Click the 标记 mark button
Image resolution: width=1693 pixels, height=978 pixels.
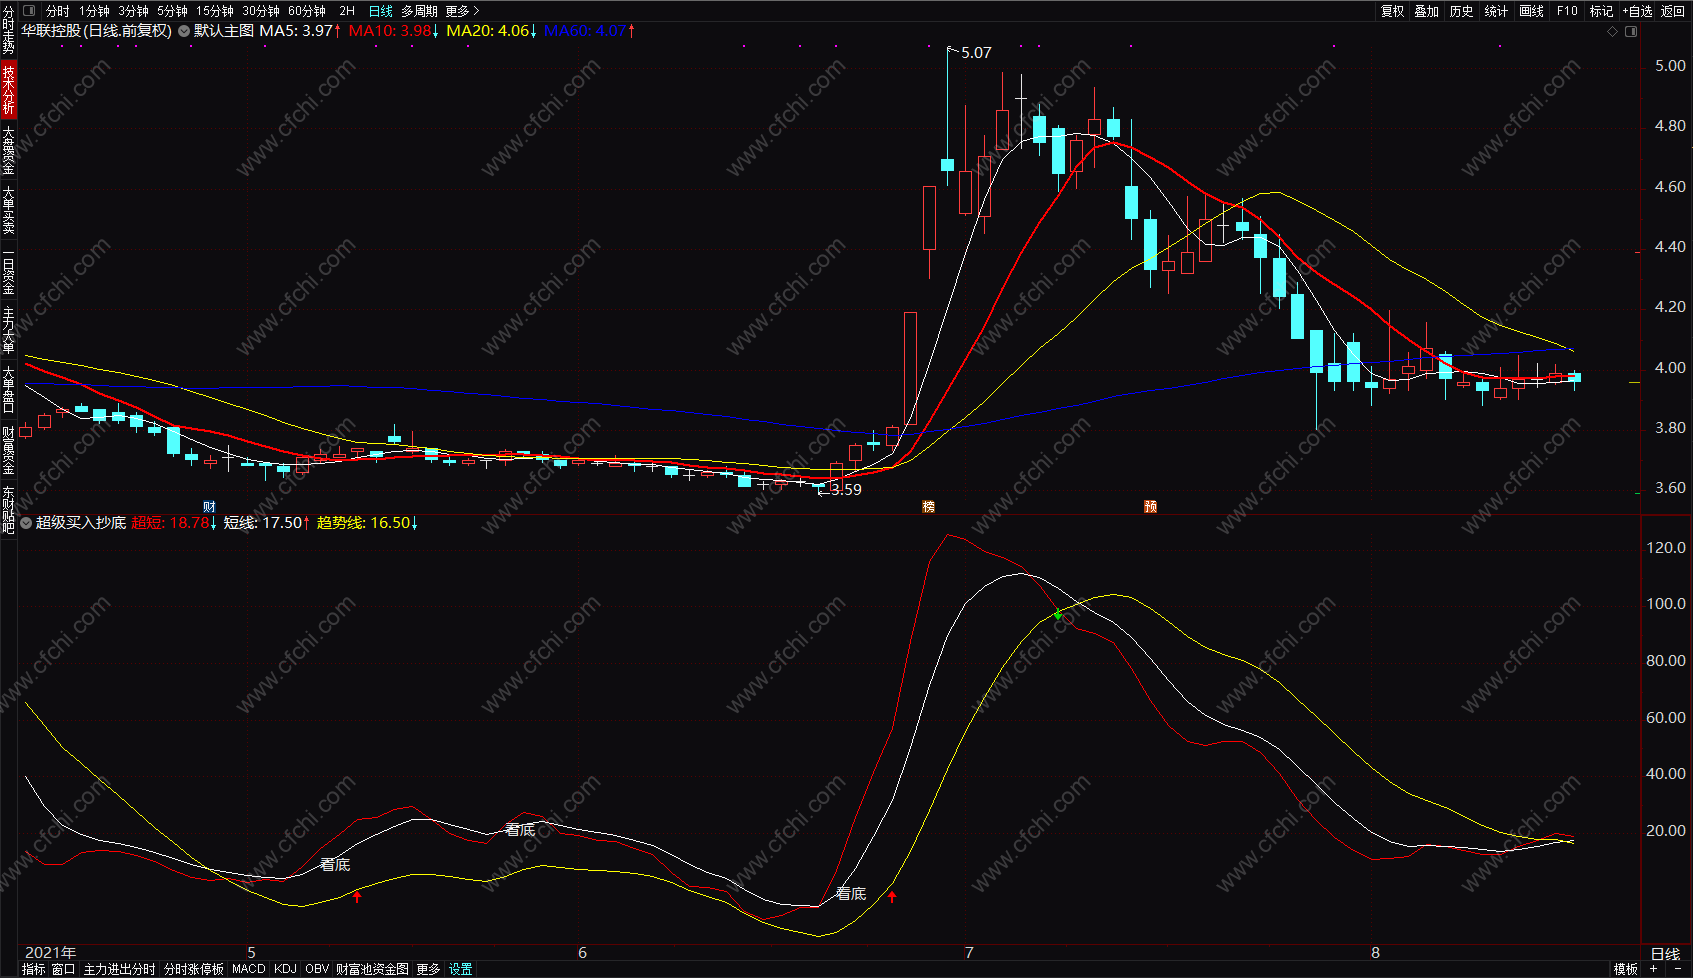tap(1601, 11)
